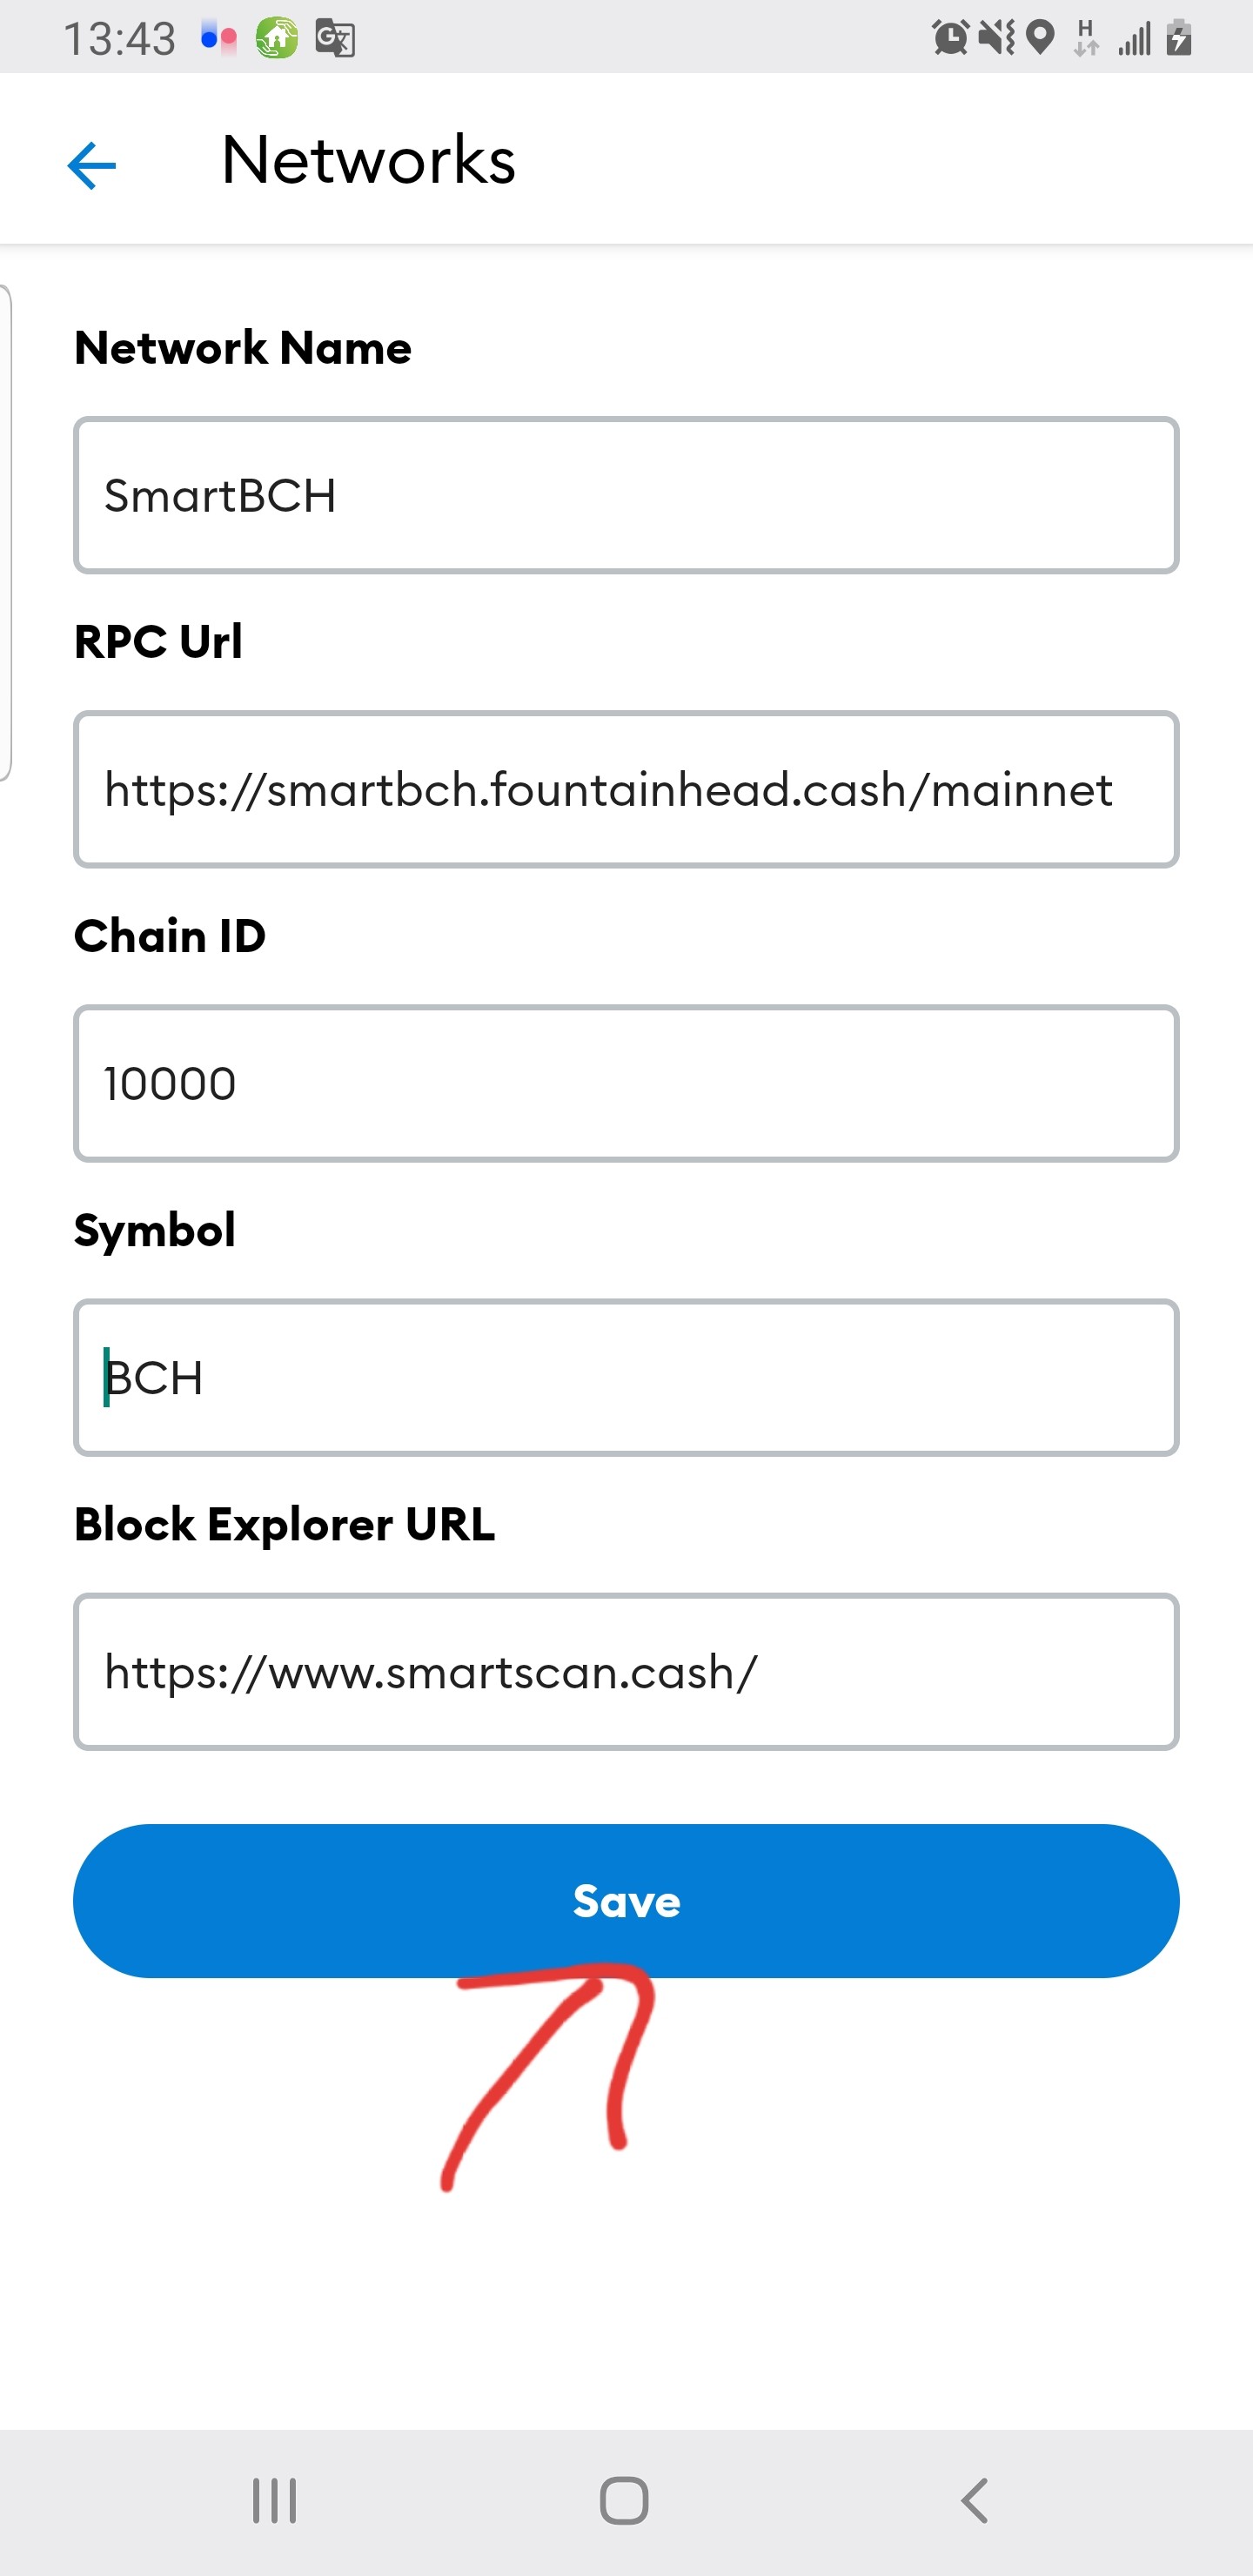
Task: Tap the clock time in status bar
Action: click(119, 40)
